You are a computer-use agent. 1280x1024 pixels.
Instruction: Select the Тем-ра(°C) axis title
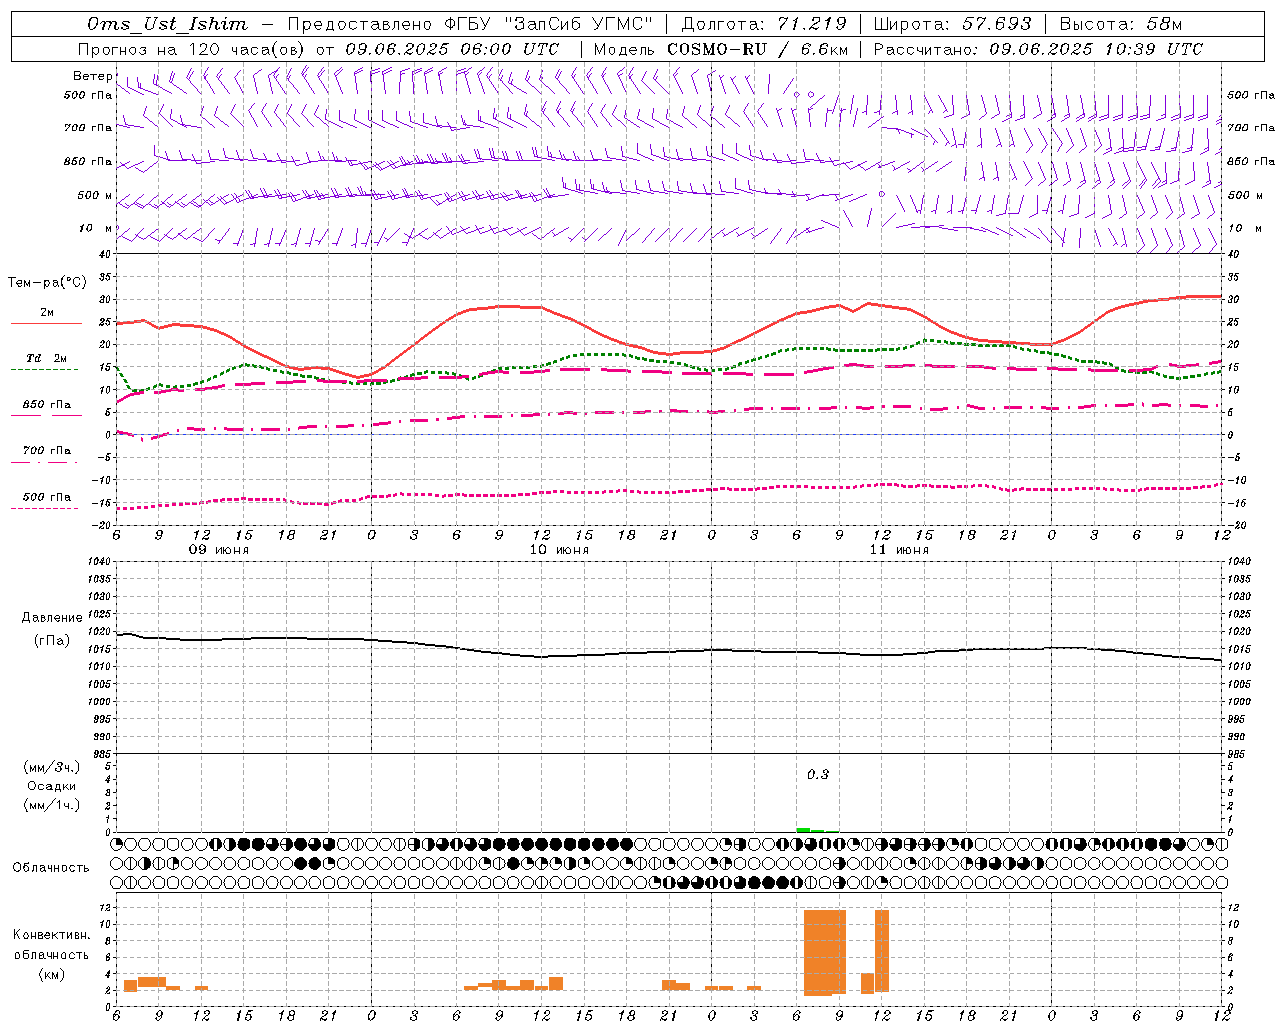(47, 283)
